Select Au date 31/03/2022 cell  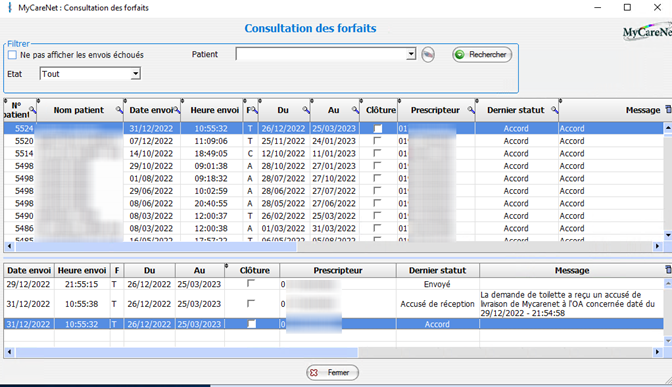coord(334,228)
